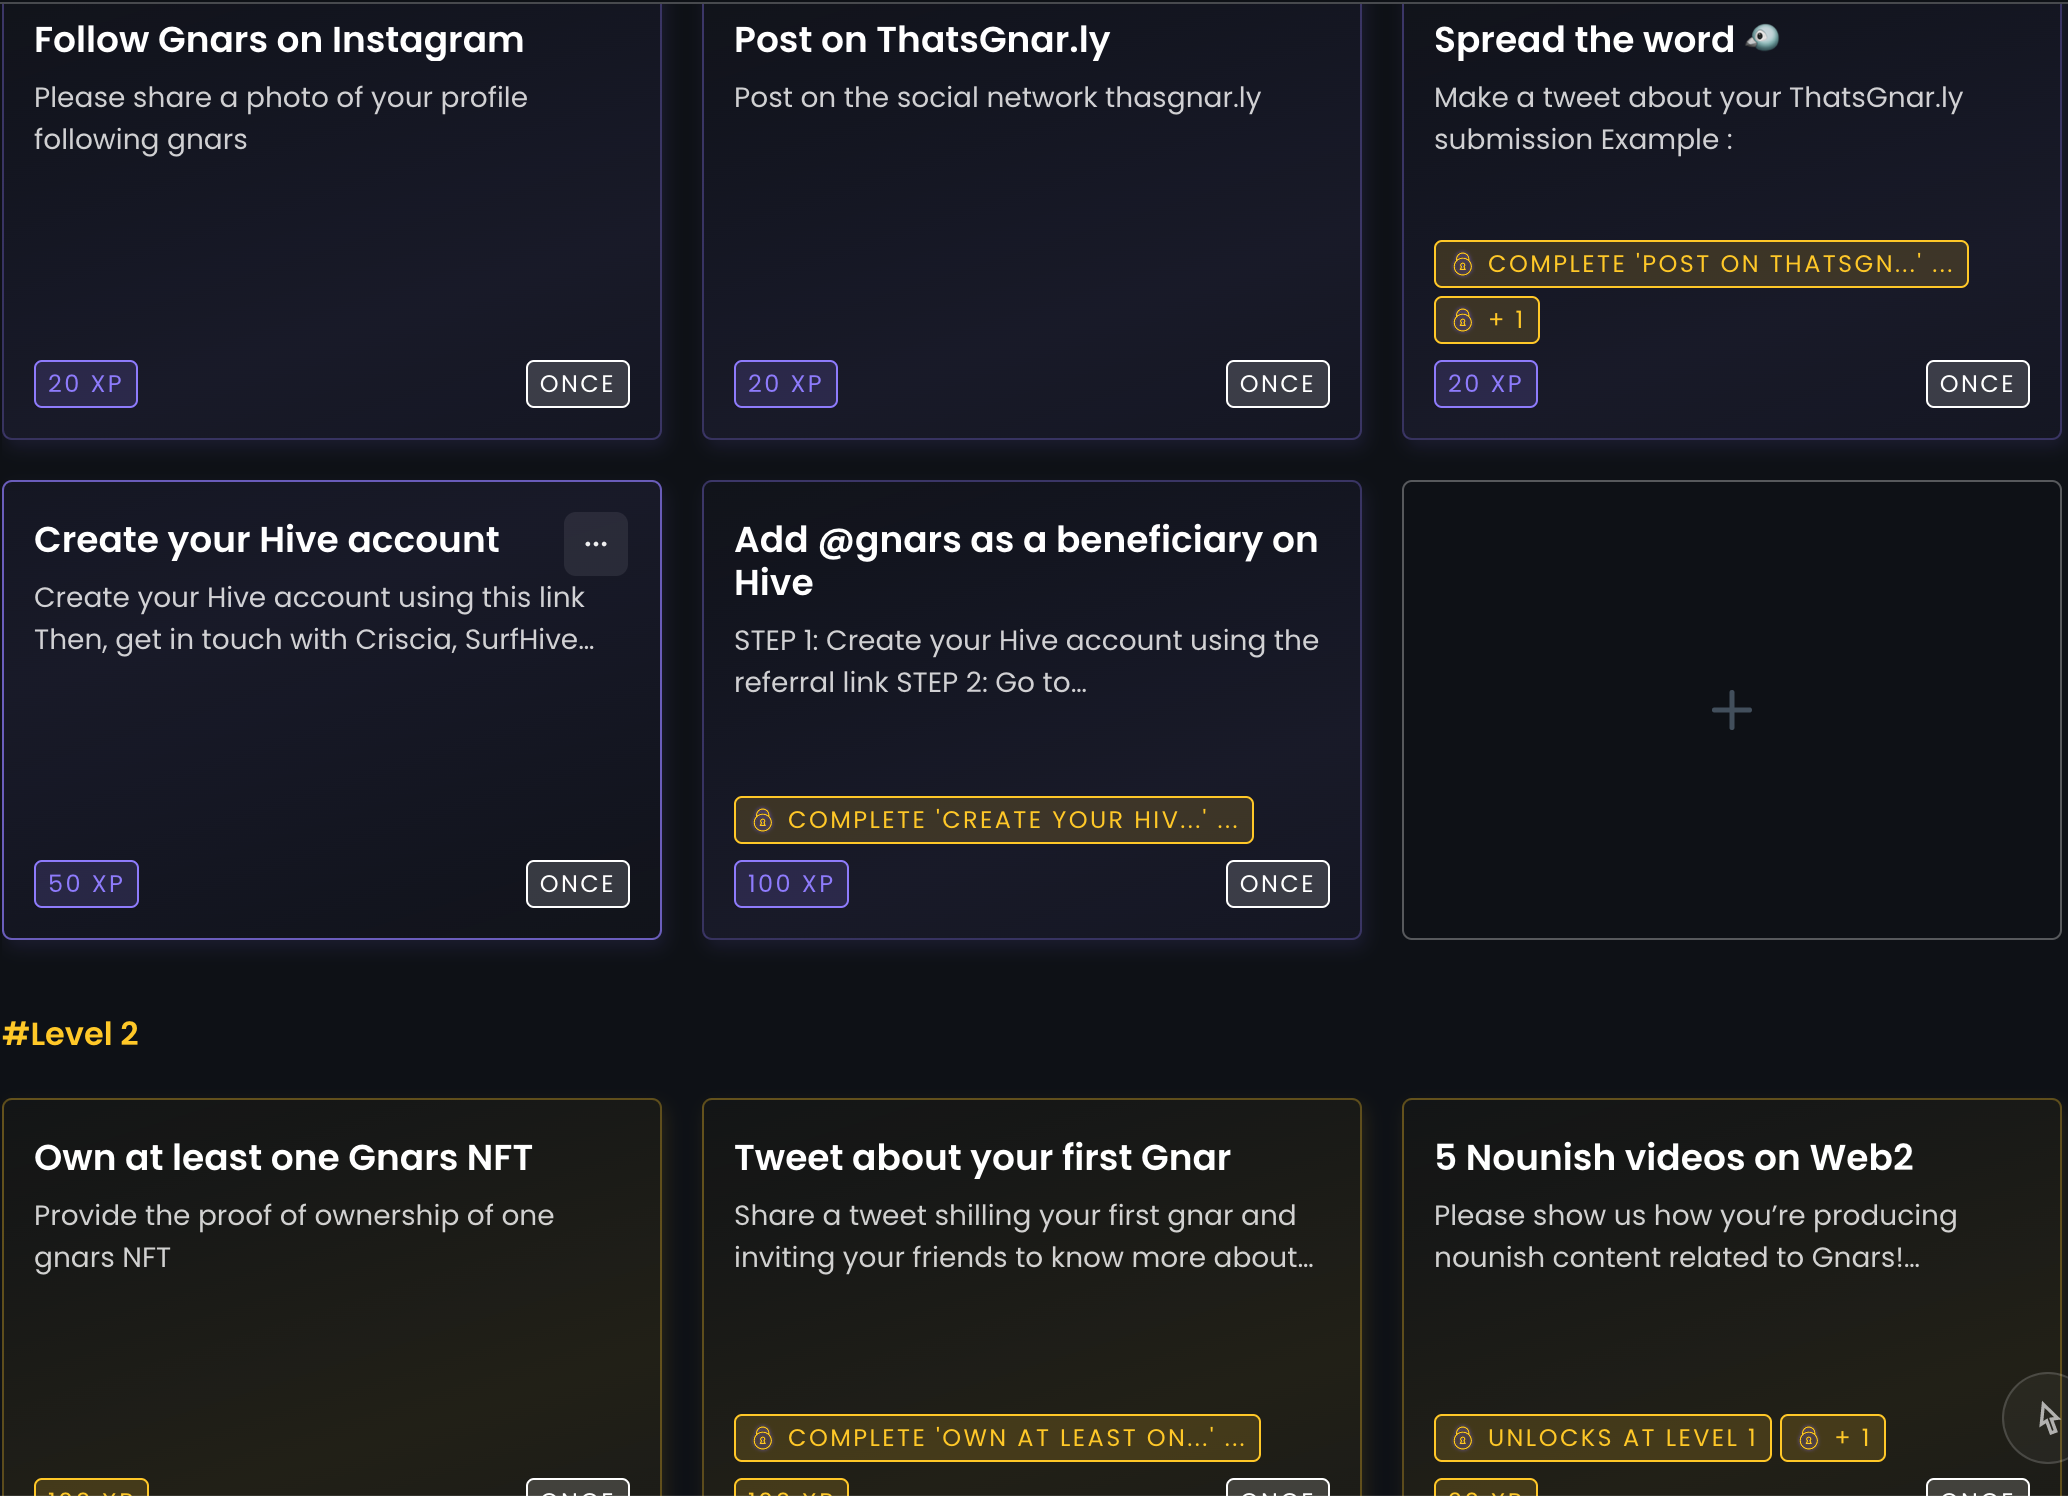Click 20 XP badge on Follow Gnars on Instagram
The height and width of the screenshot is (1496, 2068).
[x=86, y=384]
